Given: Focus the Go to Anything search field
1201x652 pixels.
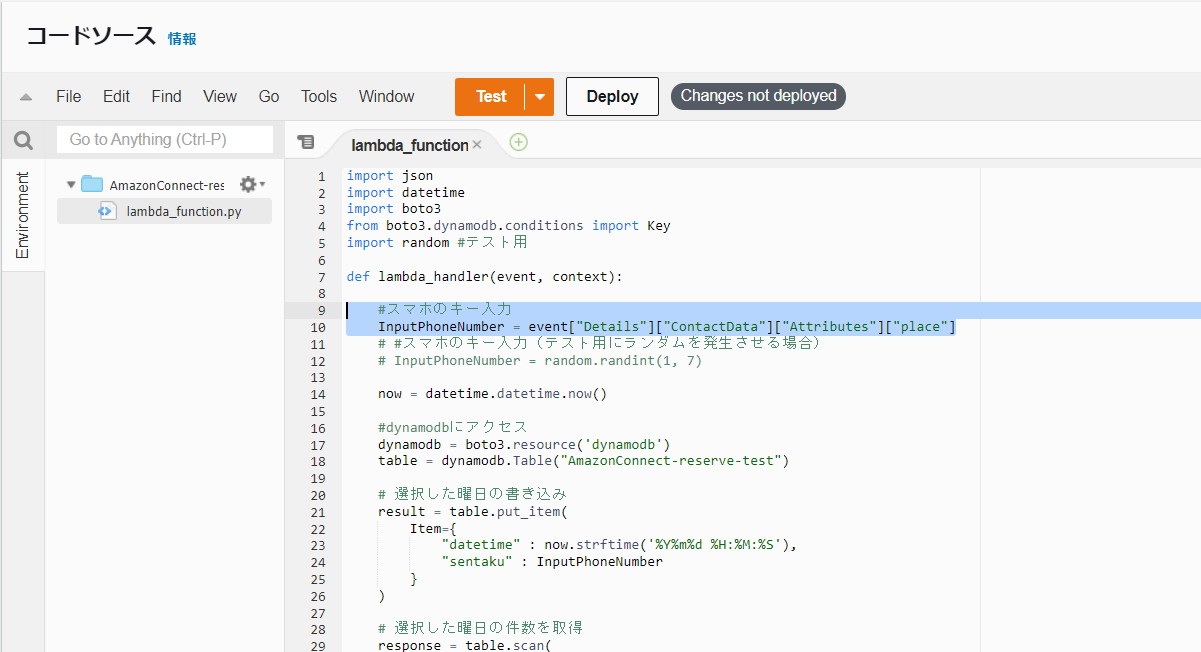Looking at the screenshot, I should (x=165, y=140).
